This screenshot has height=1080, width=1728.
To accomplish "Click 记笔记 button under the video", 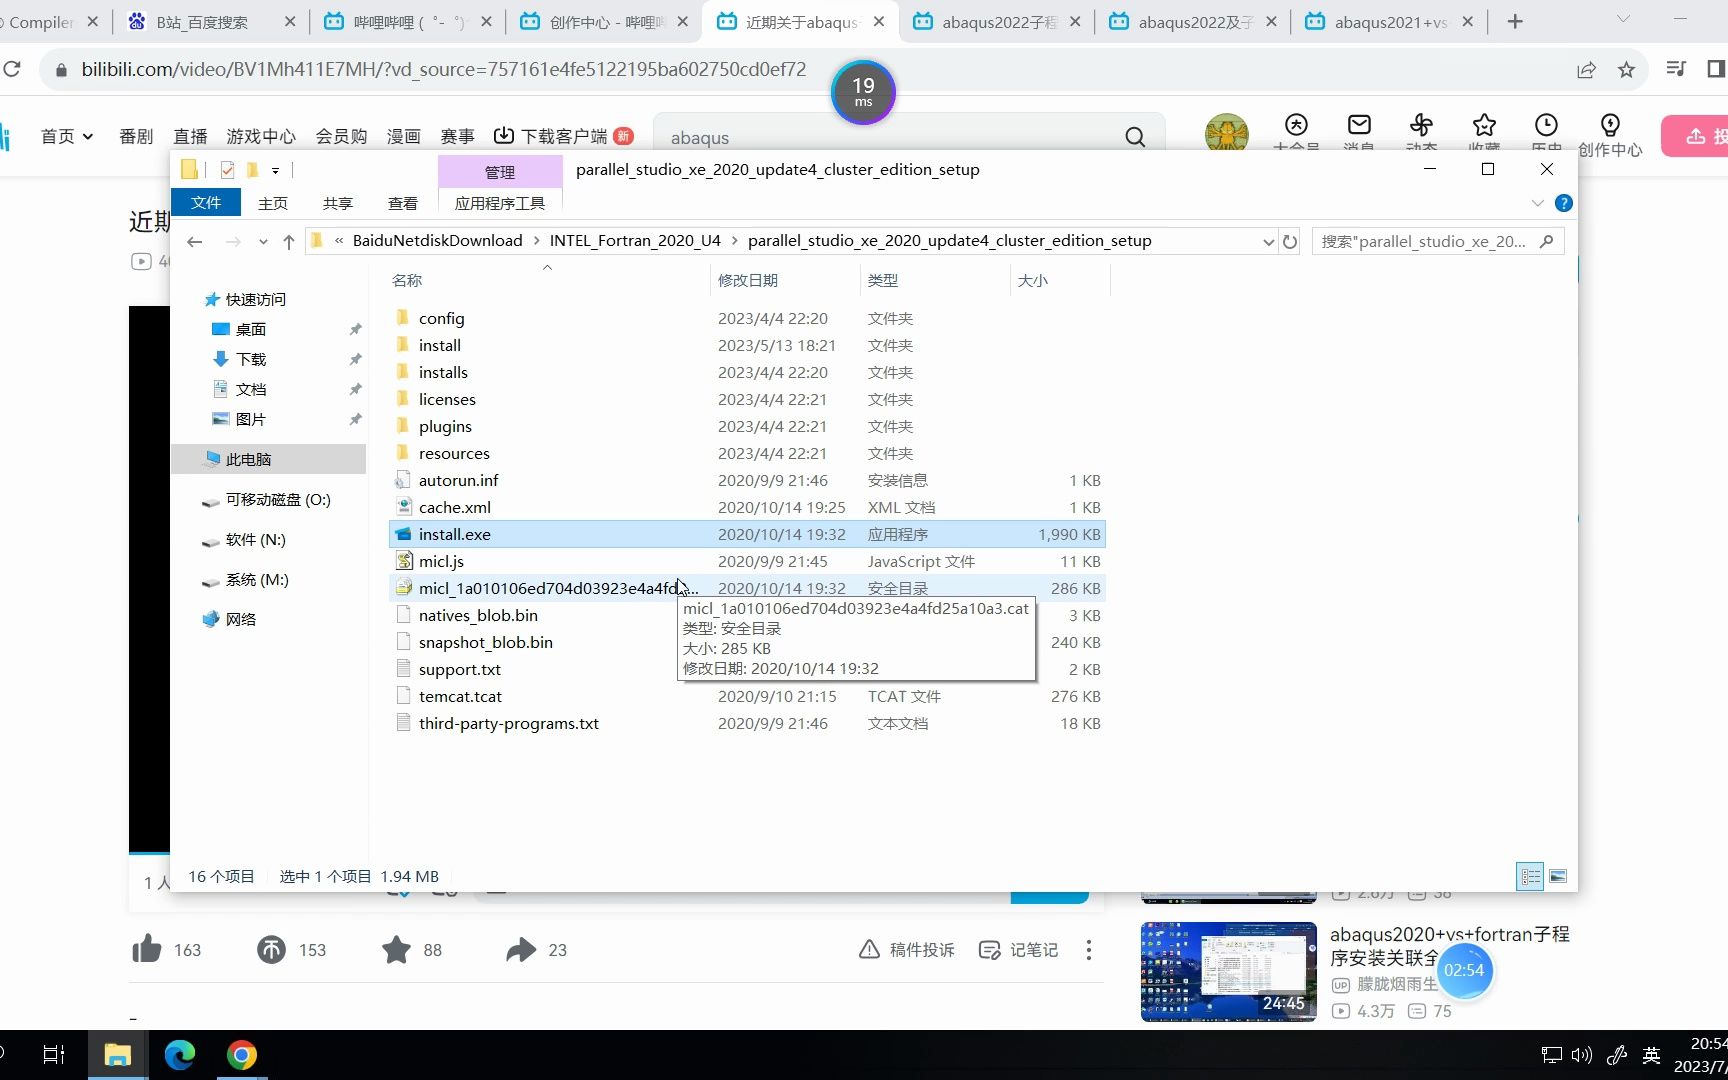I will coord(1018,950).
